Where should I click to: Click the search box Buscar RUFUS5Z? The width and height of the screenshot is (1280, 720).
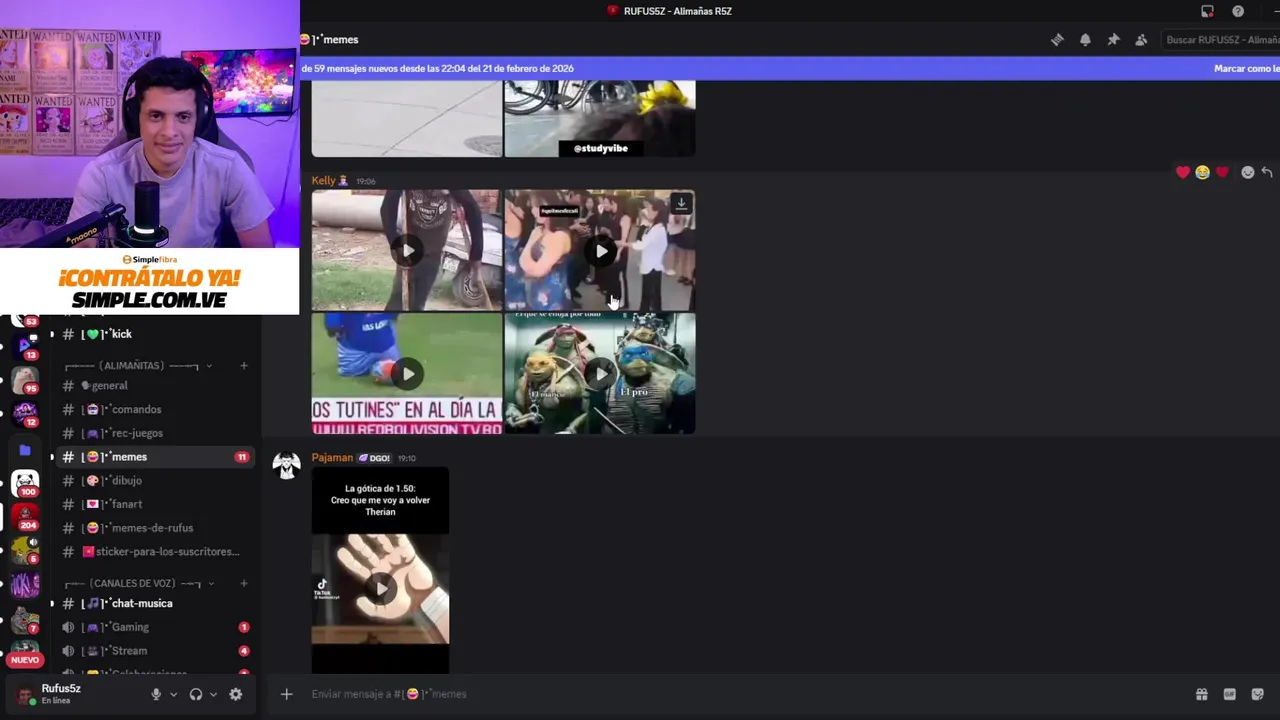pyautogui.click(x=1220, y=40)
